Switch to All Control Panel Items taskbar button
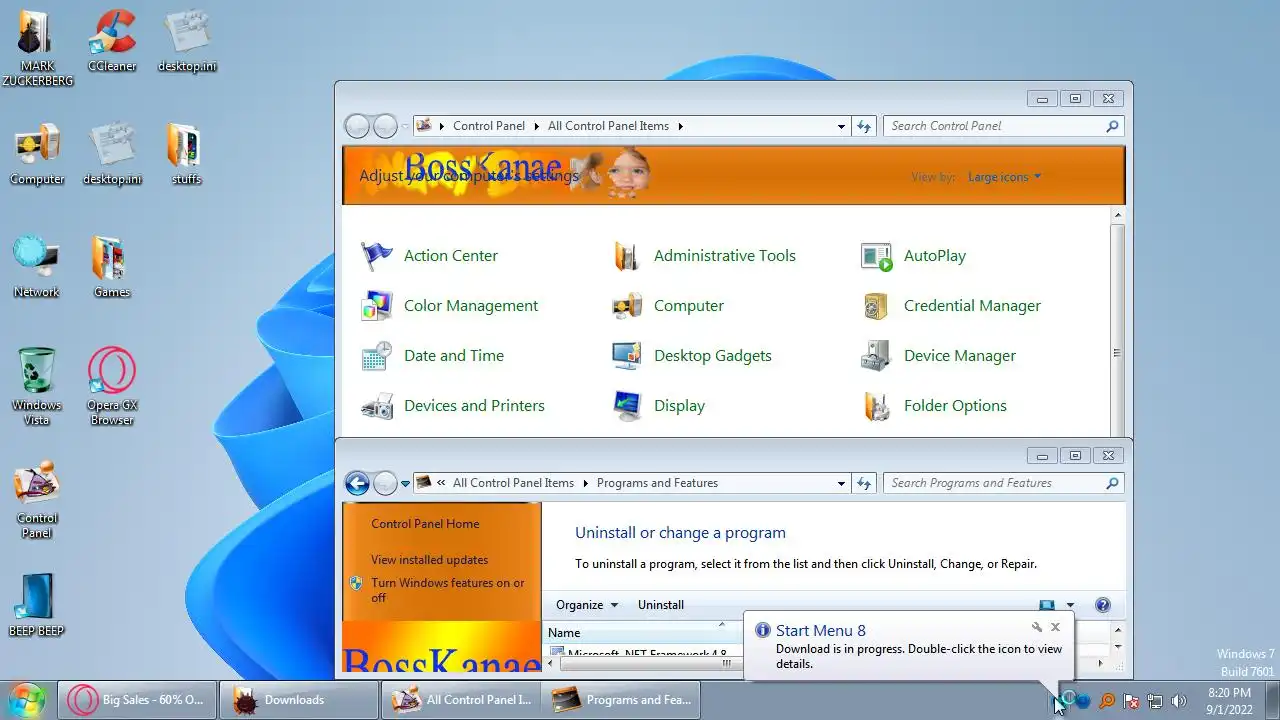 [x=460, y=700]
